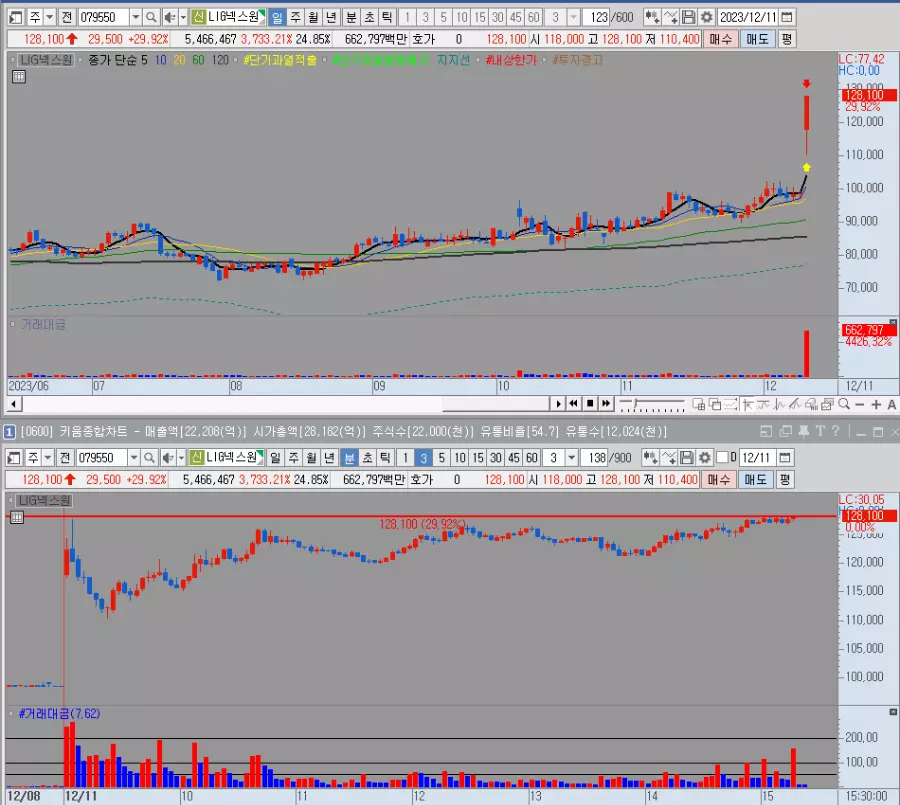Click the speaker icon in the top chart toolbar
Screen dimensions: 900x805
[x=169, y=17]
